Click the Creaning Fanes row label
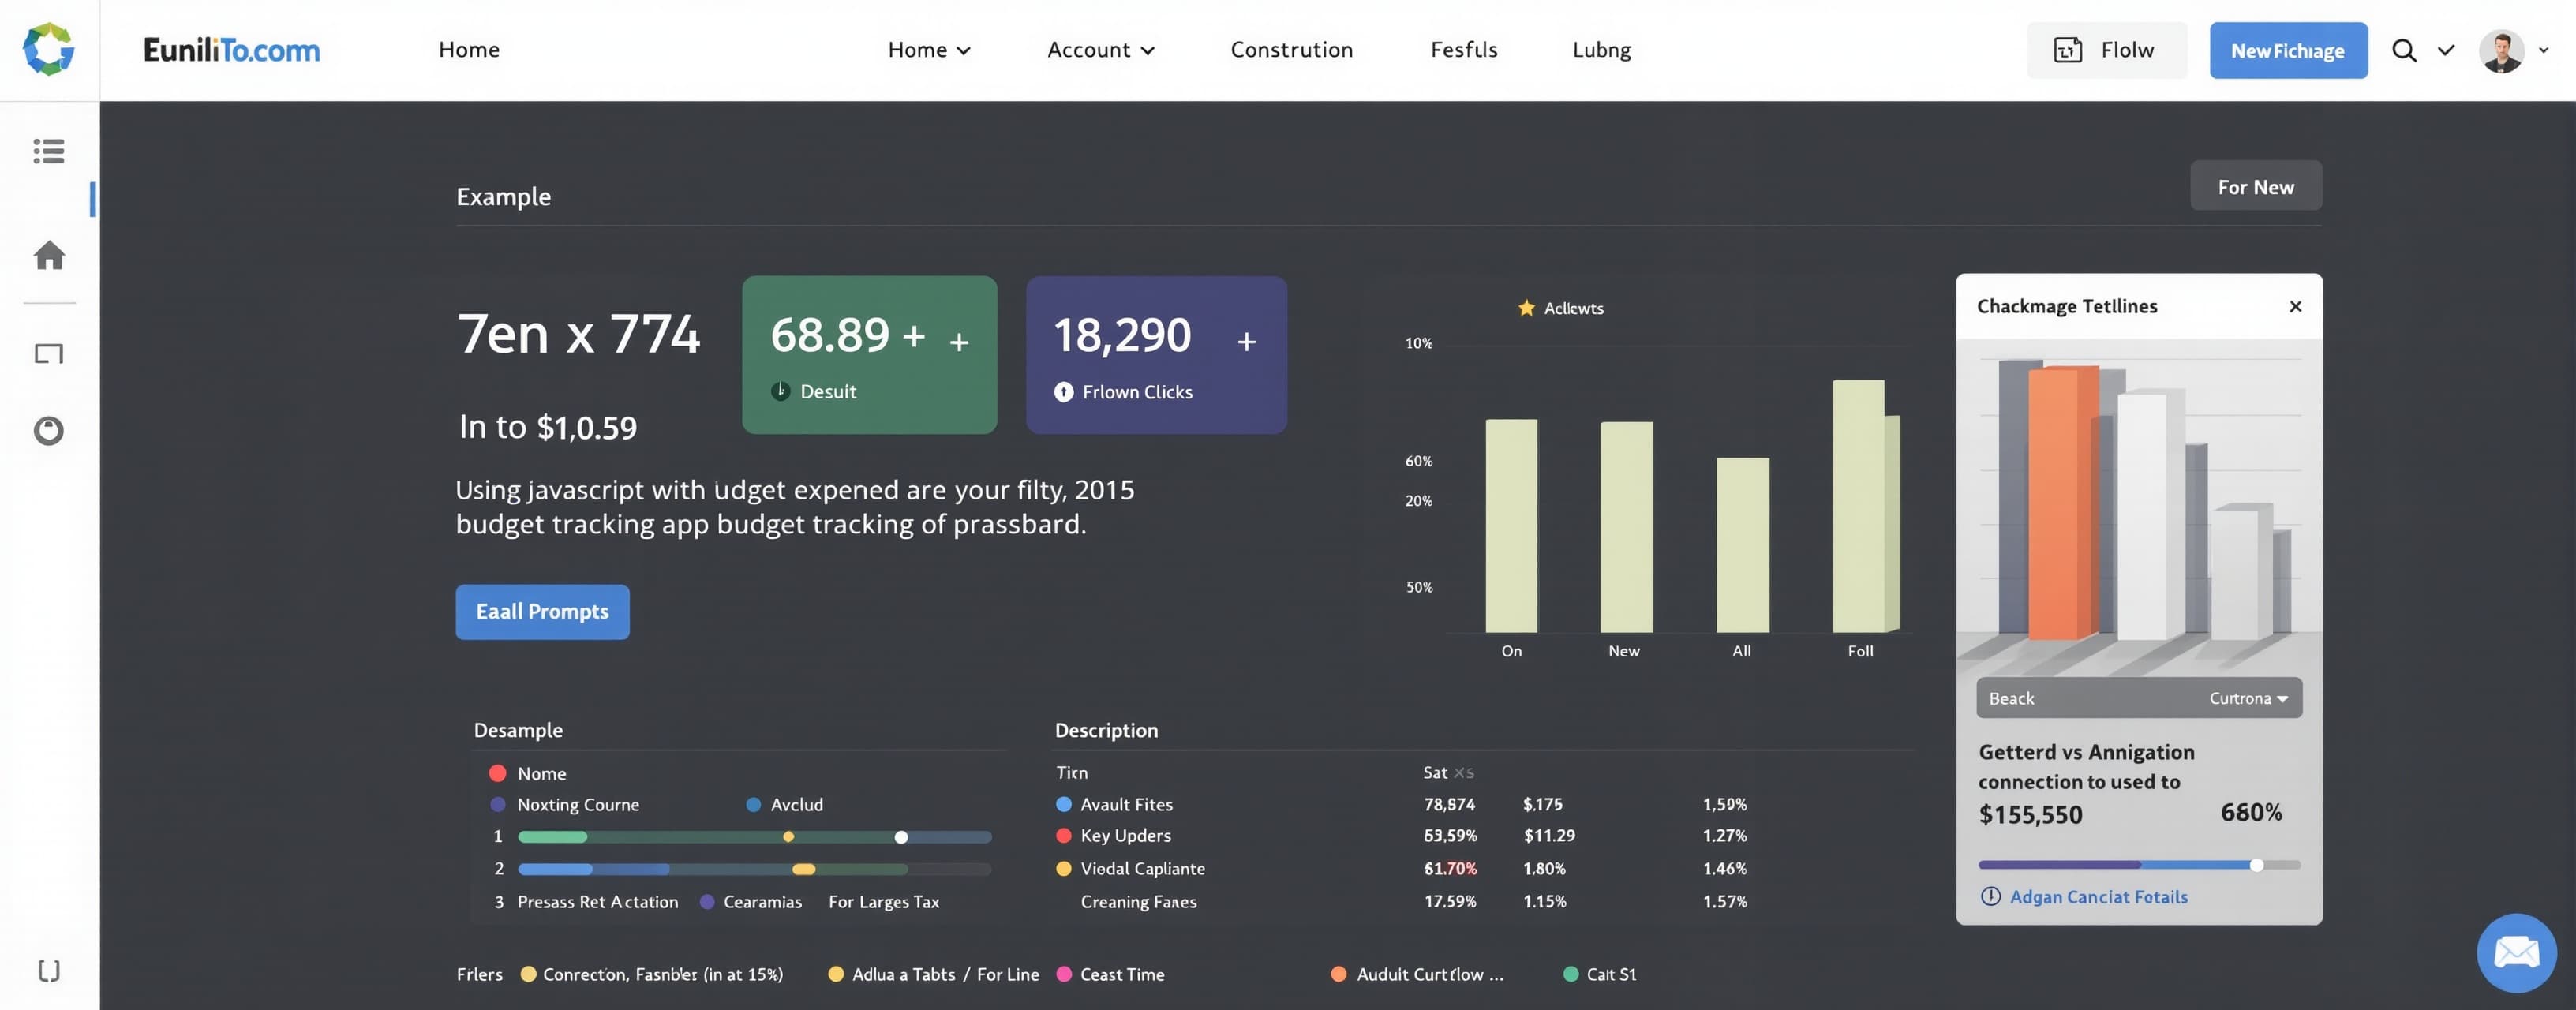 tap(1138, 901)
